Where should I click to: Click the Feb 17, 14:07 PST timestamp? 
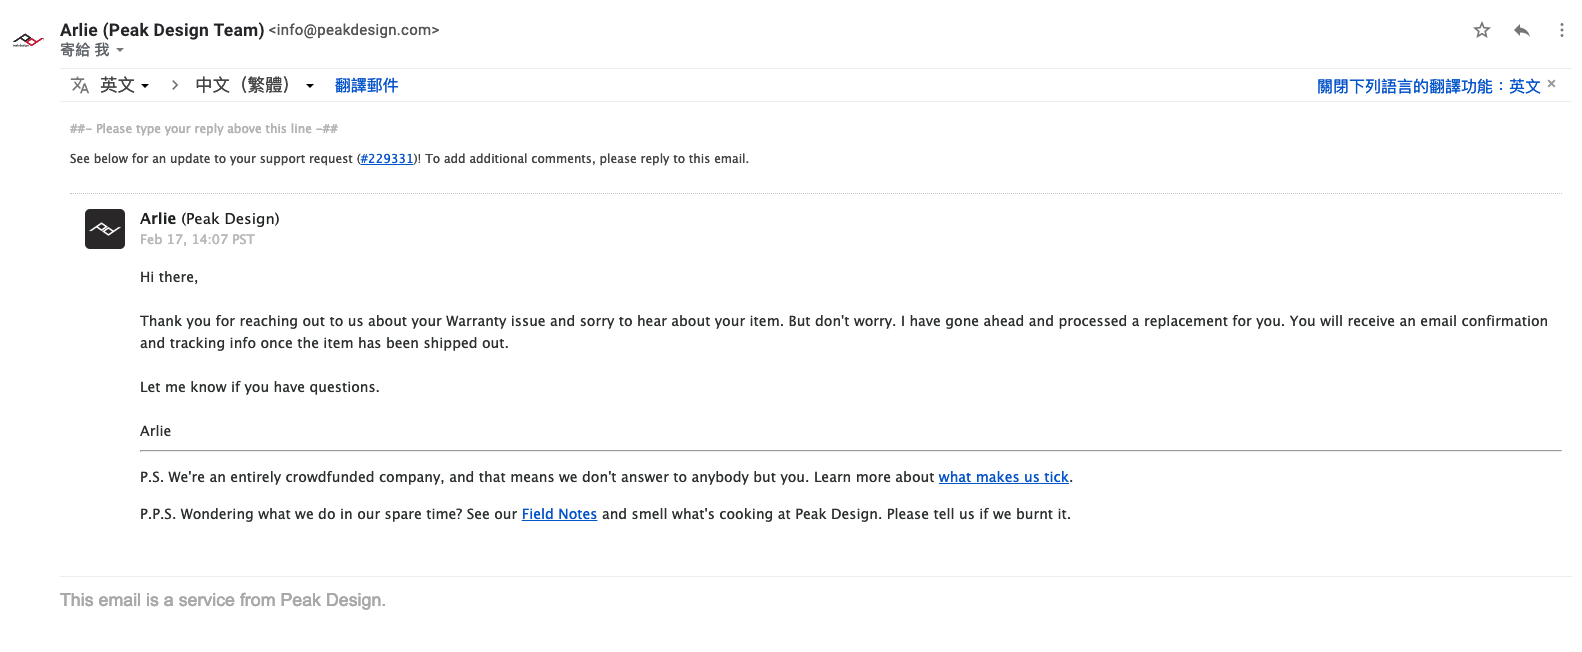[x=197, y=240]
